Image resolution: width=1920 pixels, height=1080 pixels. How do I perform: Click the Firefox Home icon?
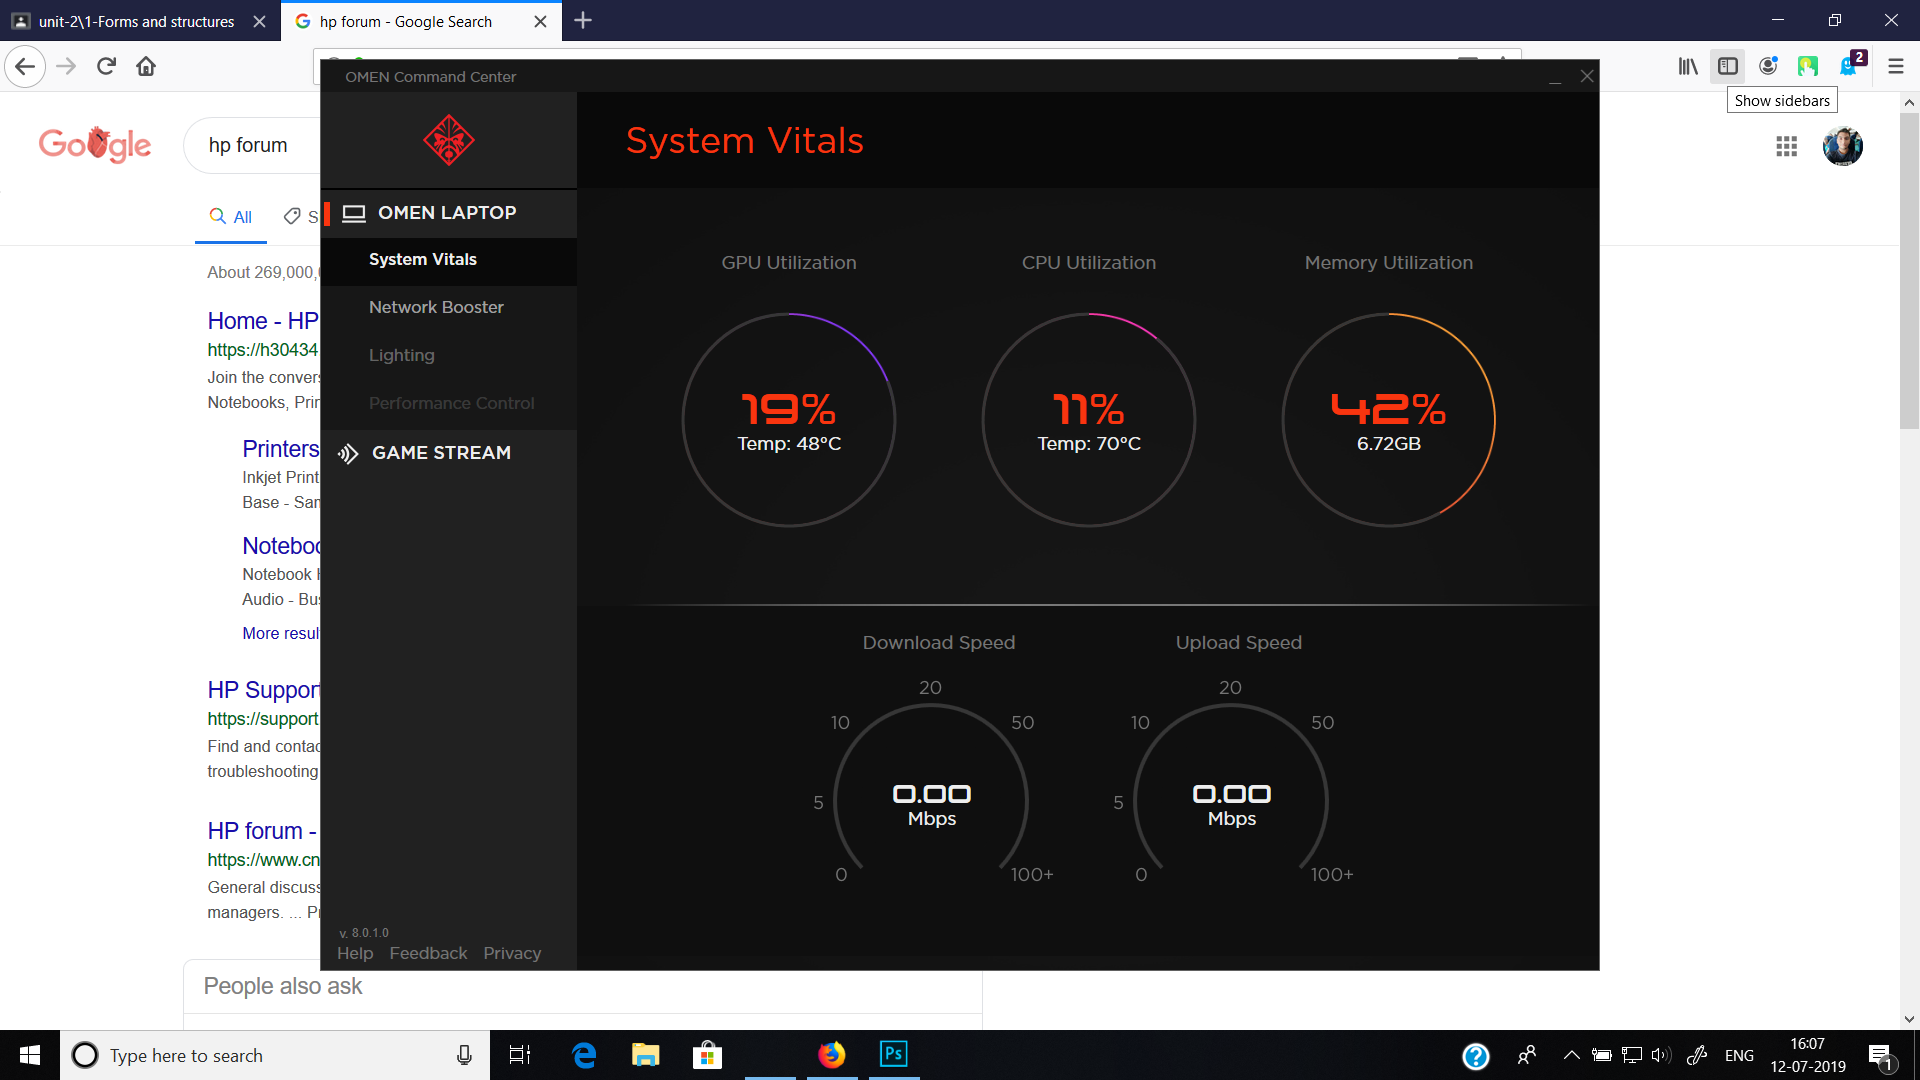pyautogui.click(x=146, y=67)
